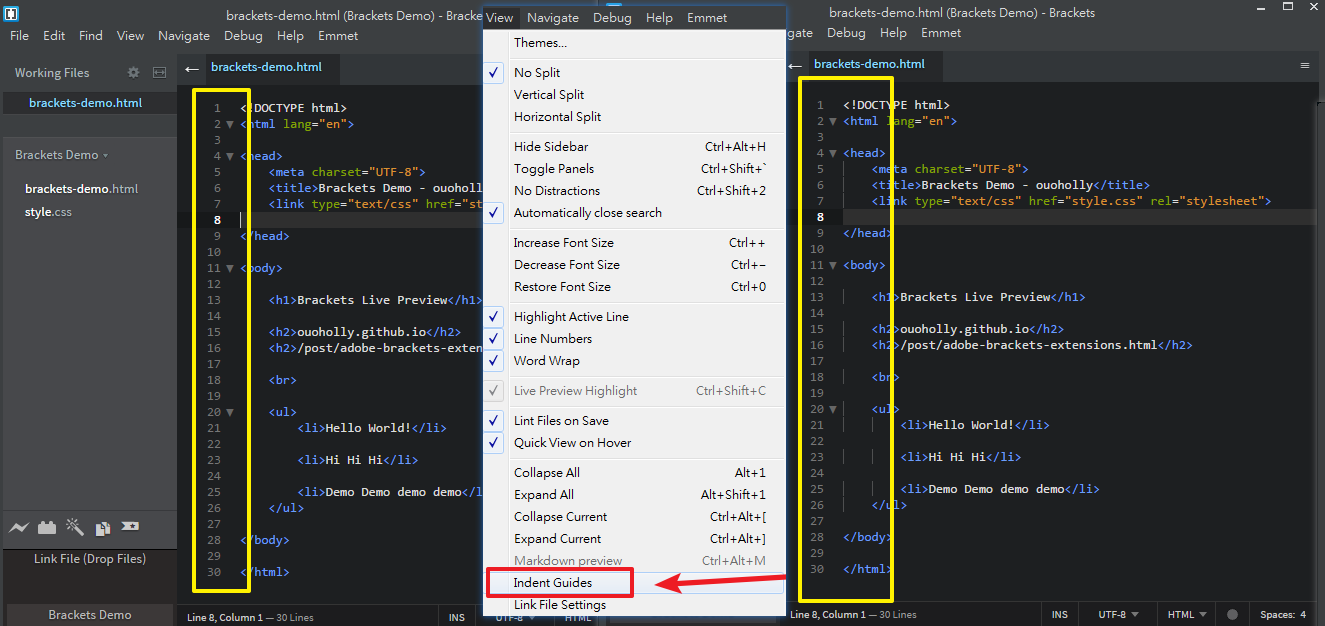Click the Live Preview lightning bolt icon

tap(19, 528)
